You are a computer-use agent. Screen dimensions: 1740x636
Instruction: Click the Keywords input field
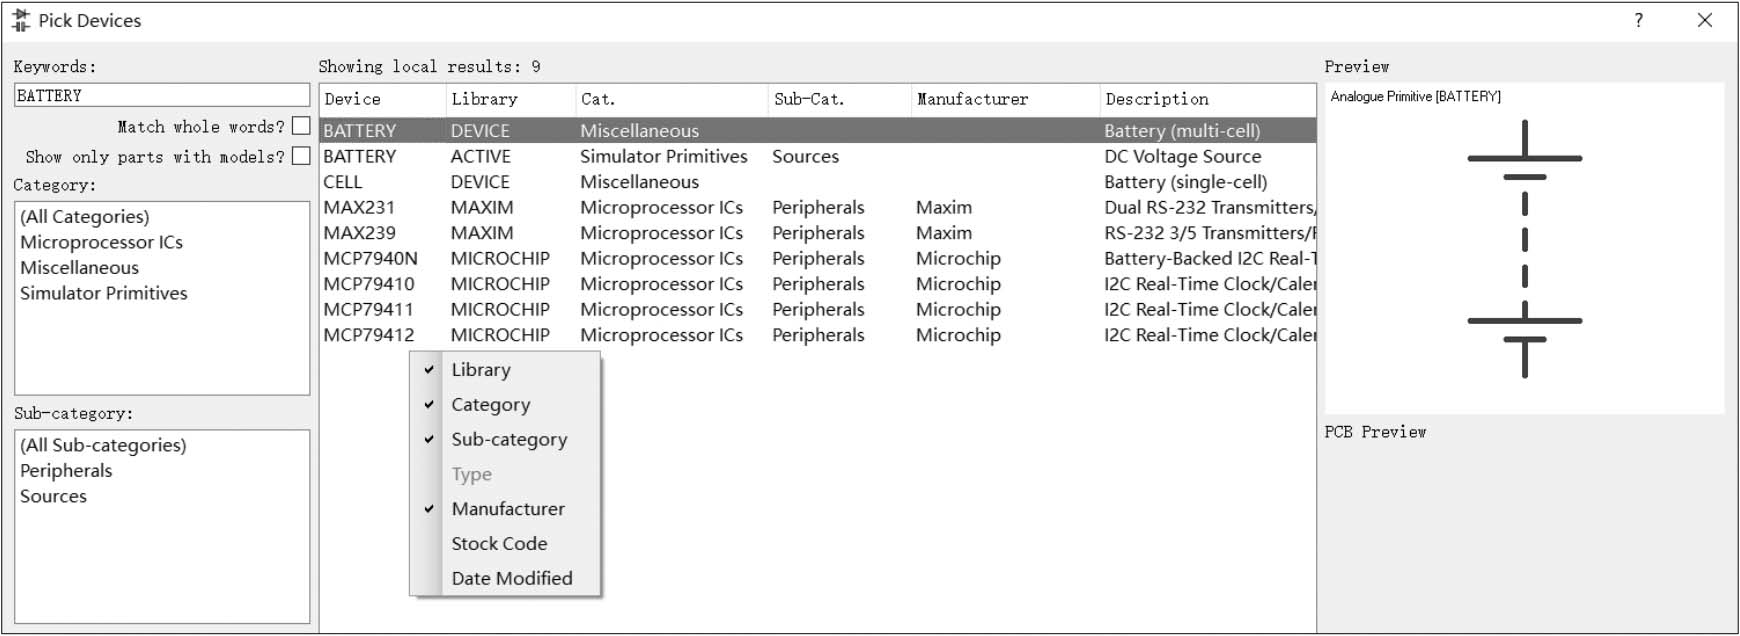(x=162, y=96)
